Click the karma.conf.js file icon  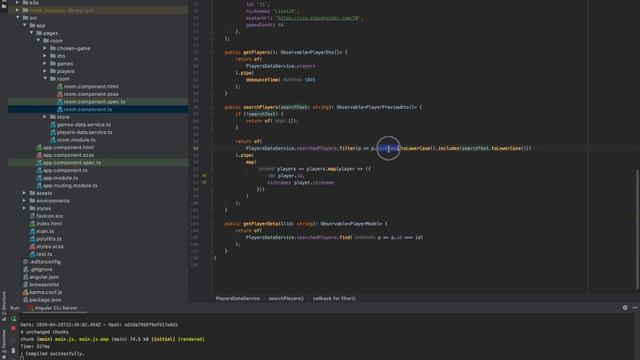tap(25, 292)
